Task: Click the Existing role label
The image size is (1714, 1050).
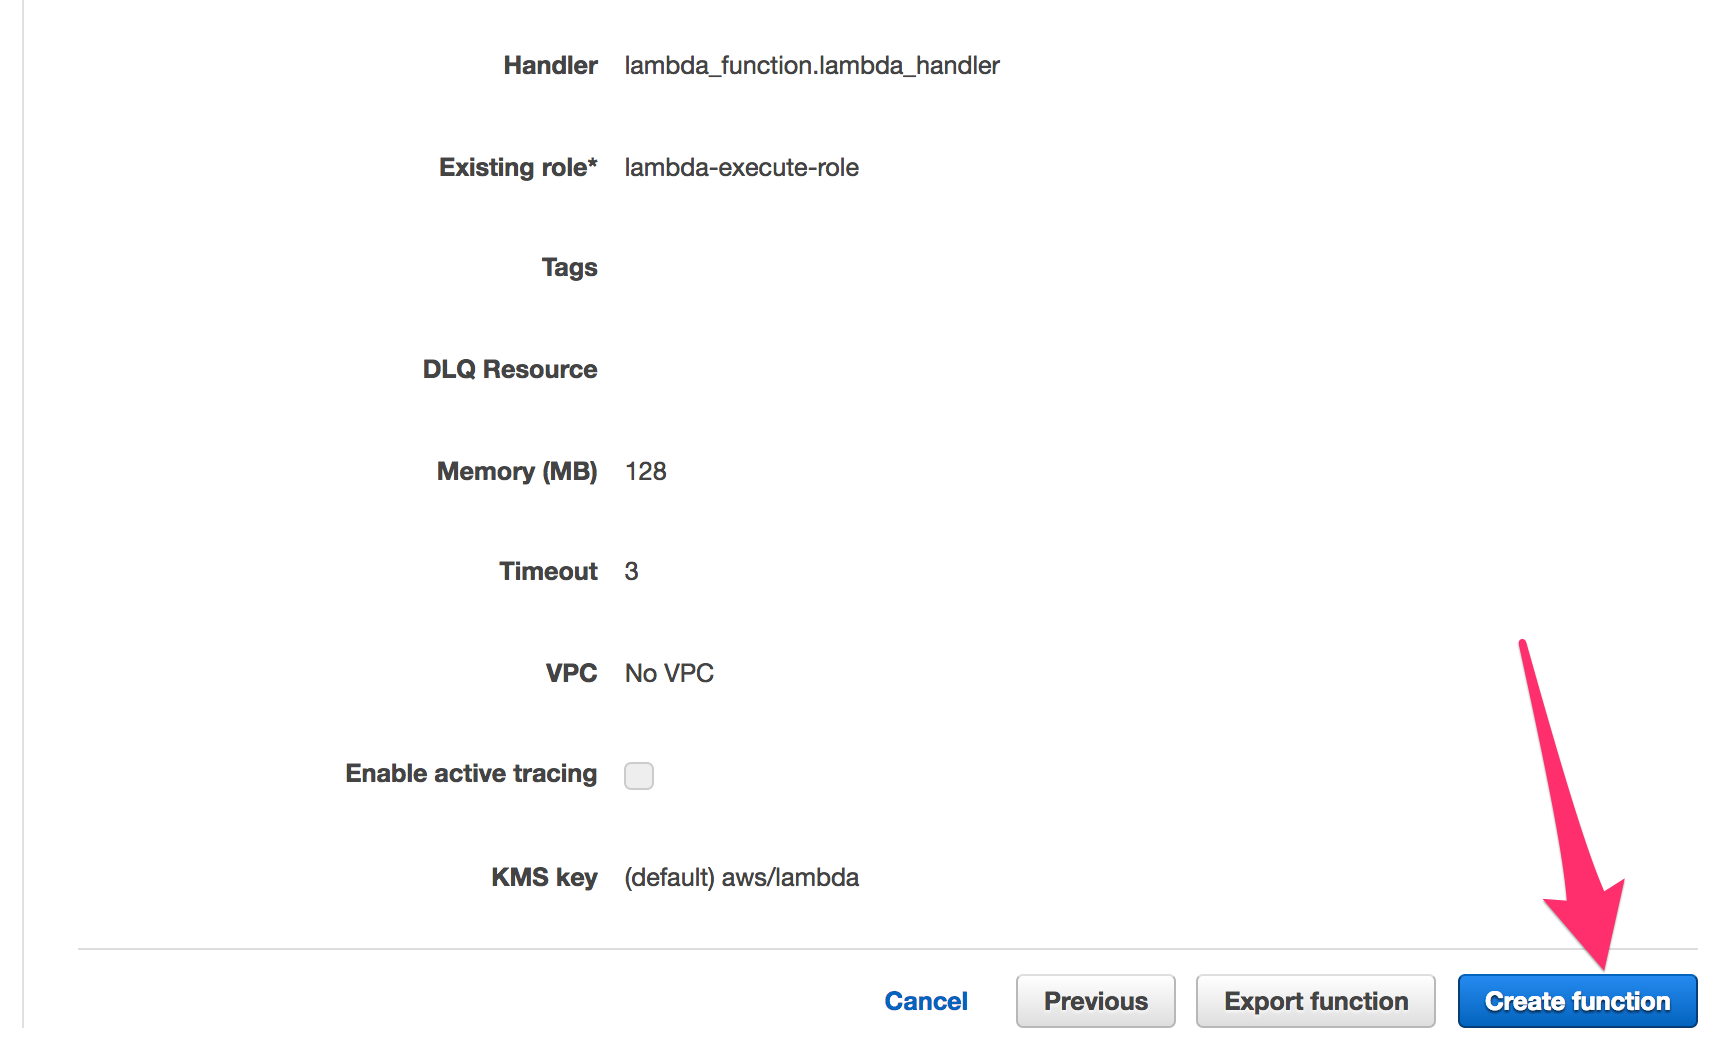Action: tap(516, 167)
